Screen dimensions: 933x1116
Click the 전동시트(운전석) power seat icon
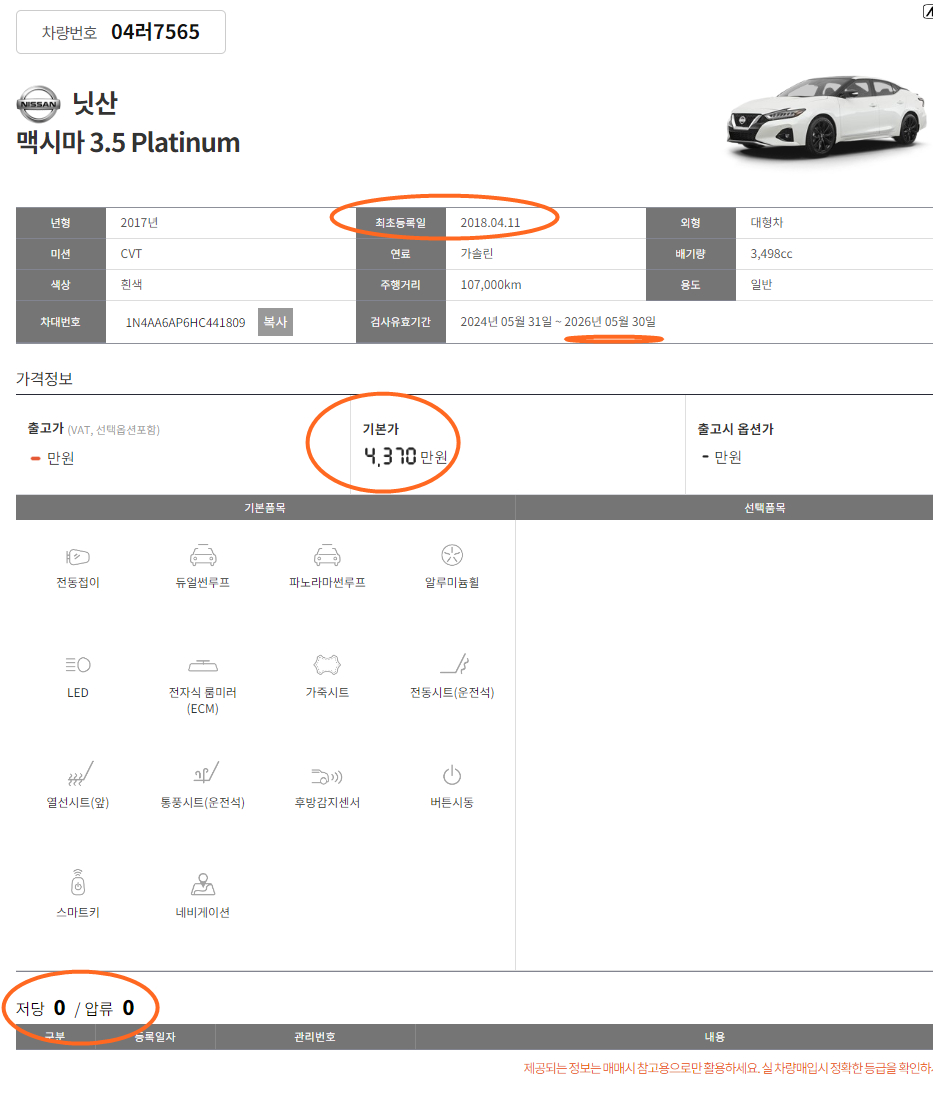coord(452,664)
